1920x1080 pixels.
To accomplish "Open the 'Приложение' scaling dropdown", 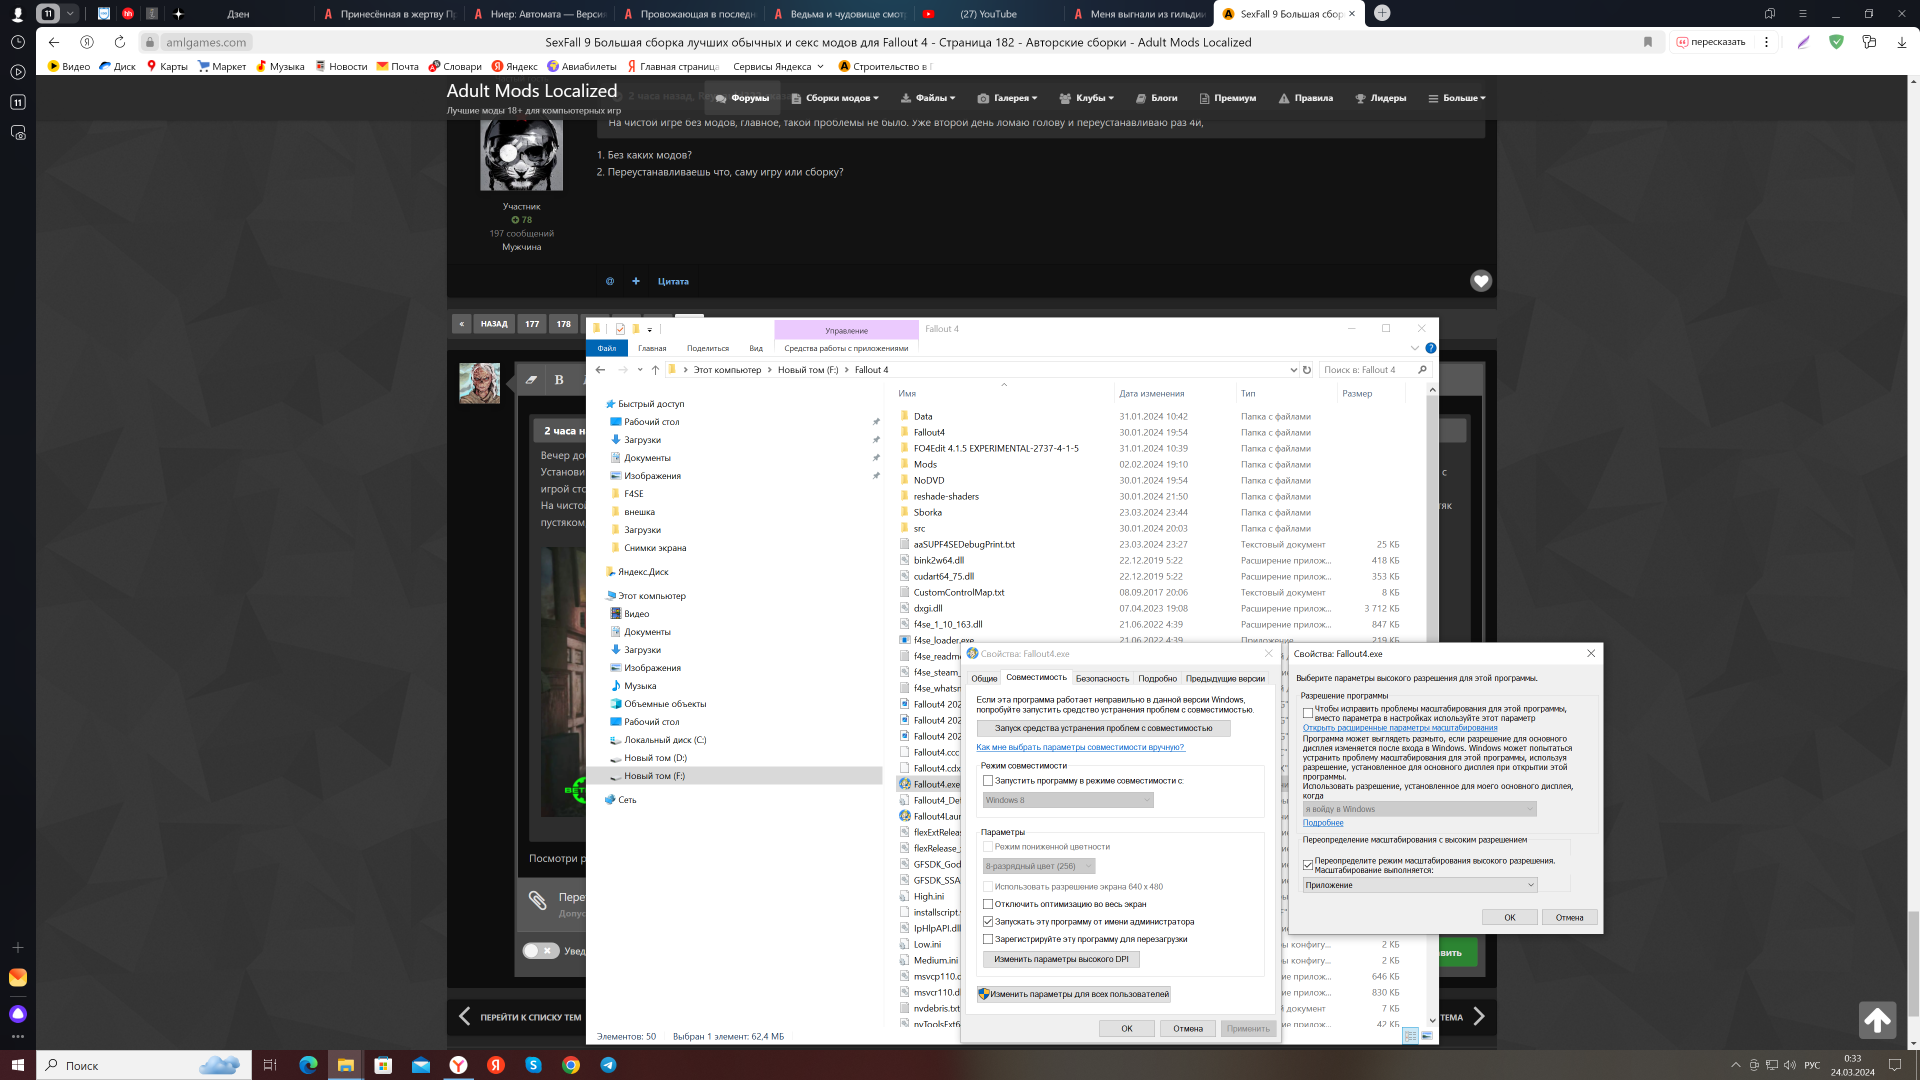I will 1420,885.
